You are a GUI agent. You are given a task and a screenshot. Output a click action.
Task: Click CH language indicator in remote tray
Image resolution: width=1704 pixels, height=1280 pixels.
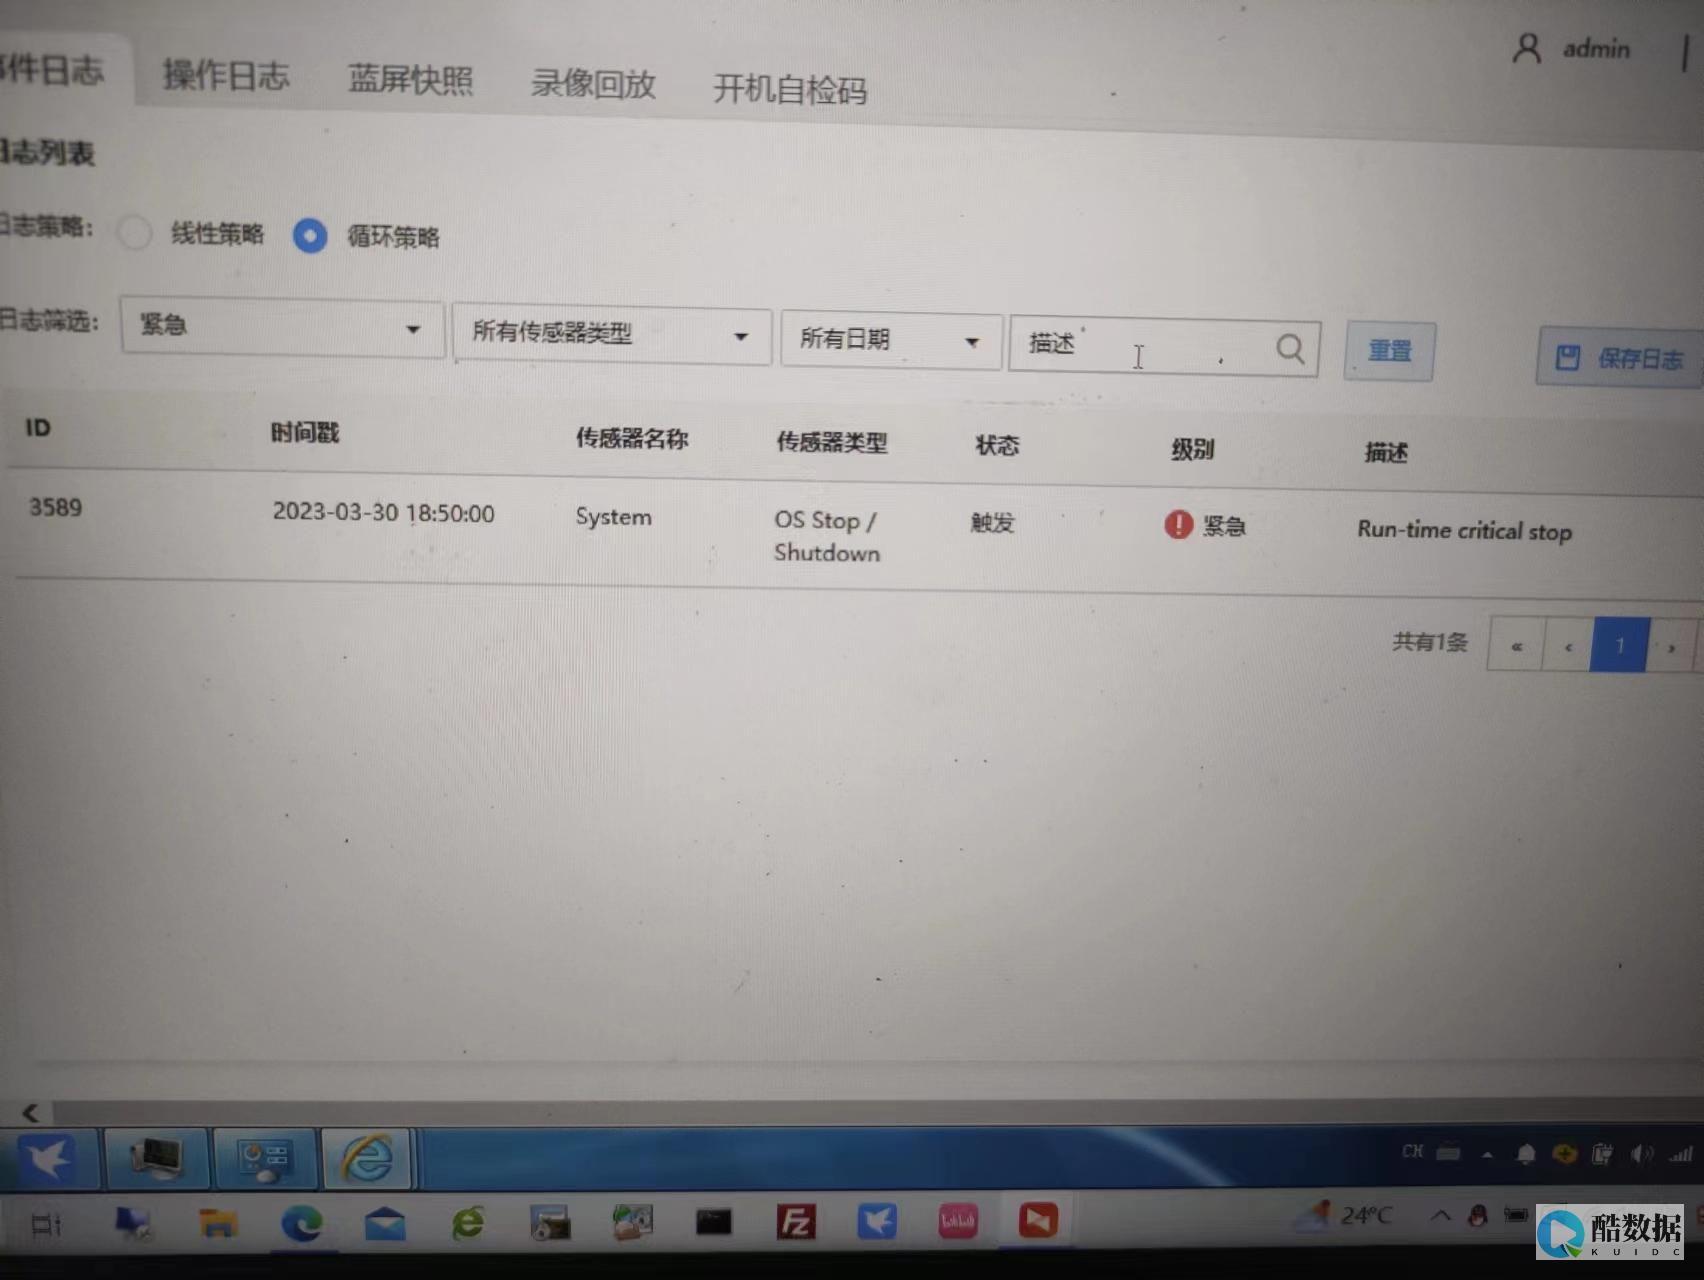pos(1412,1152)
